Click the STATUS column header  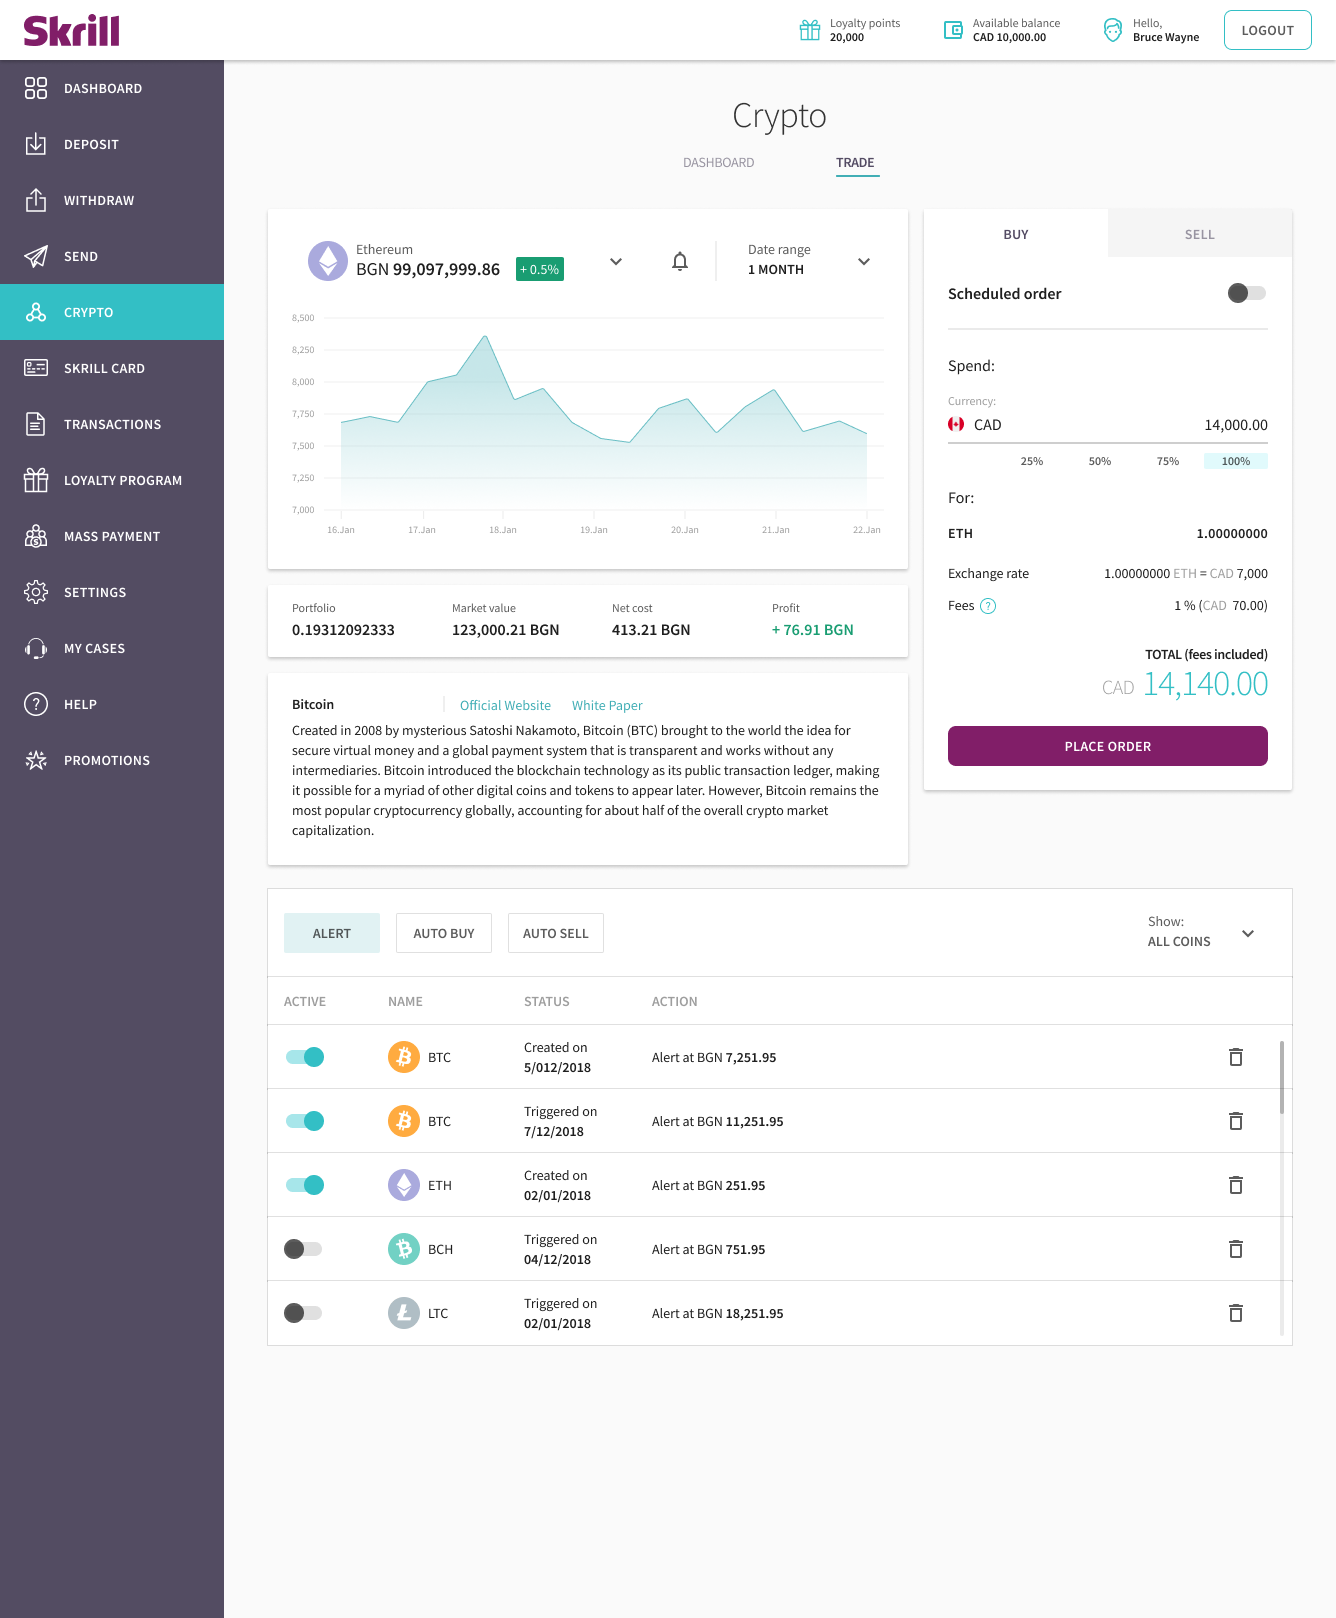point(547,1001)
